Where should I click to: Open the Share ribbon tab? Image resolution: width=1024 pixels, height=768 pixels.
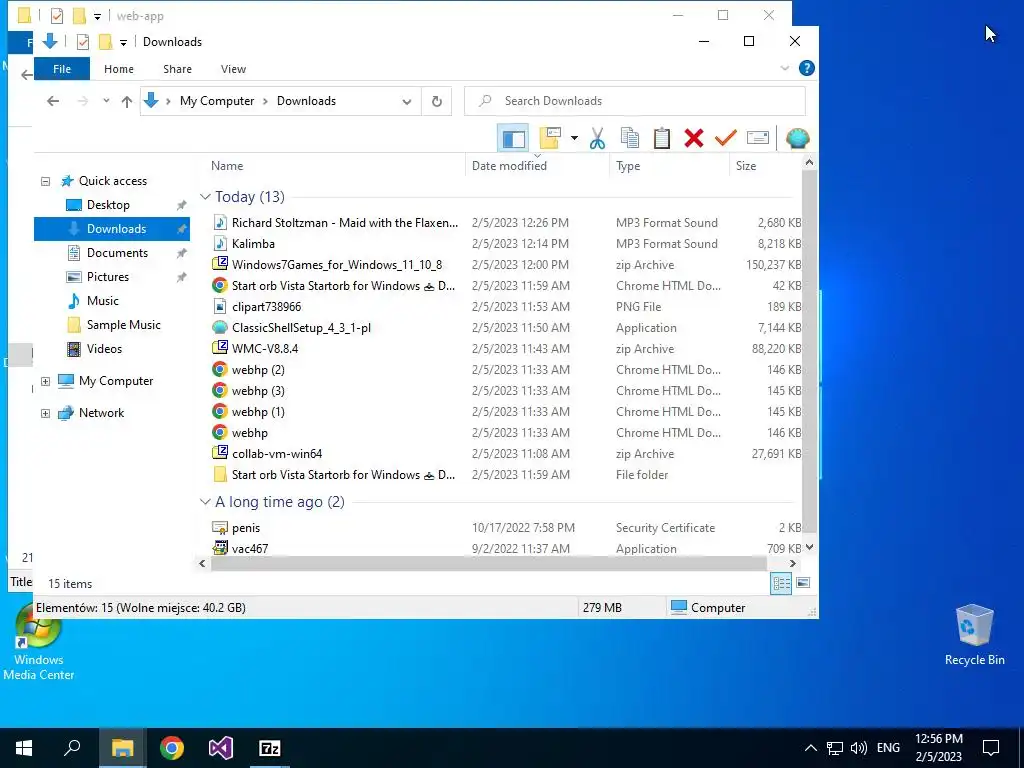[x=178, y=69]
